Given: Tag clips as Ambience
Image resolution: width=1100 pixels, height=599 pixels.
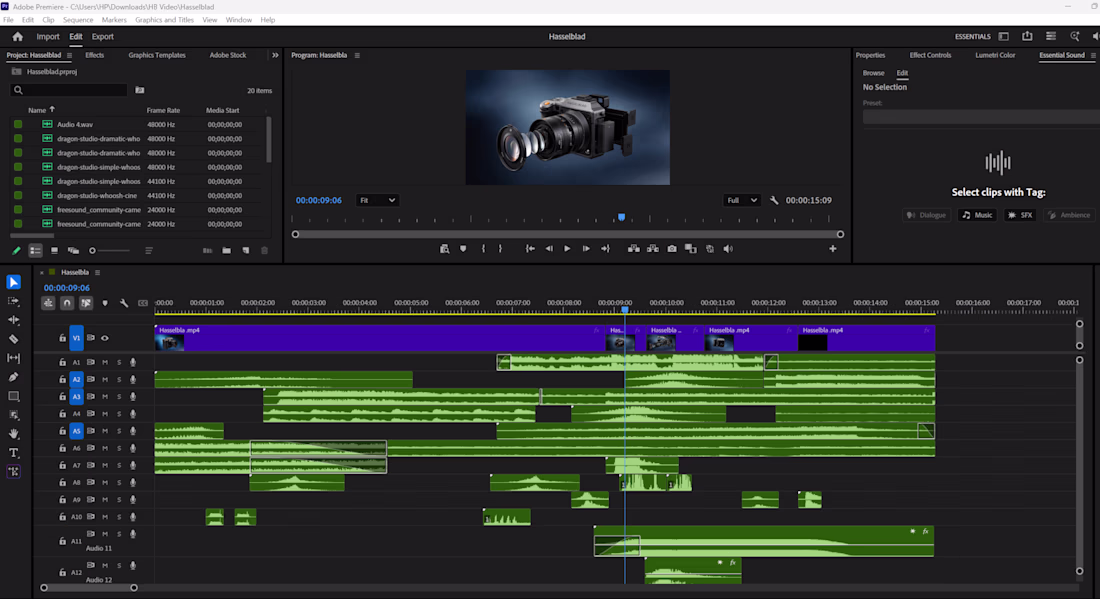Looking at the screenshot, I should 1069,215.
